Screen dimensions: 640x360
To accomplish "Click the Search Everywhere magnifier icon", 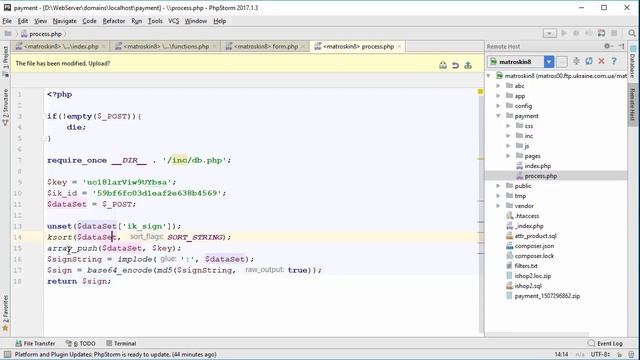I will [x=632, y=33].
